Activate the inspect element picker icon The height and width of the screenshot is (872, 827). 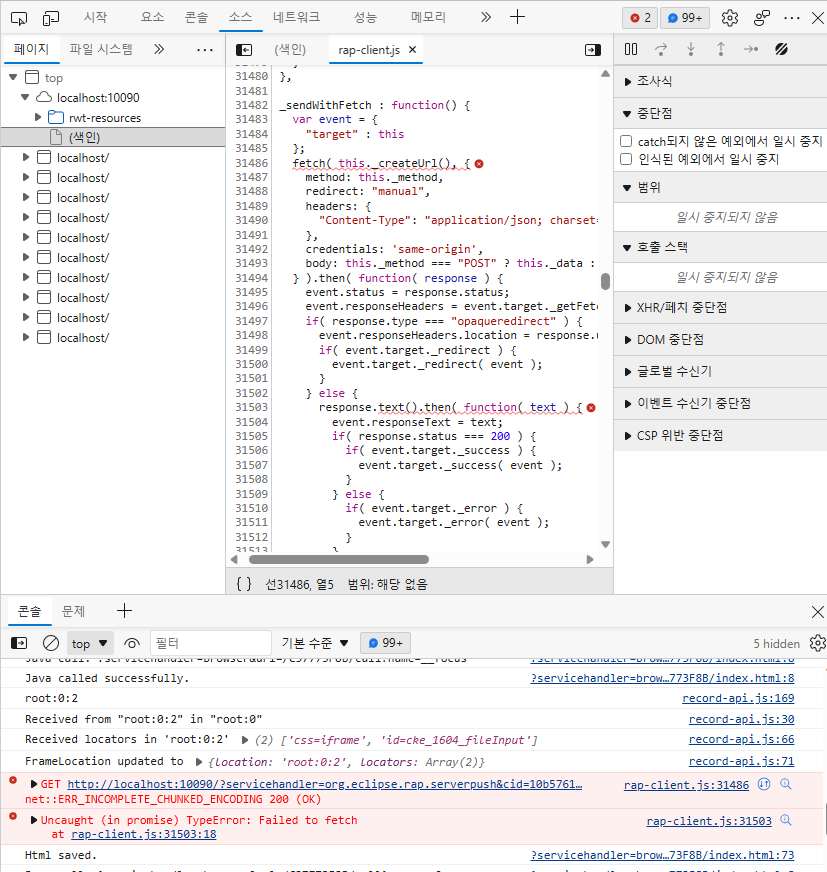pyautogui.click(x=18, y=18)
